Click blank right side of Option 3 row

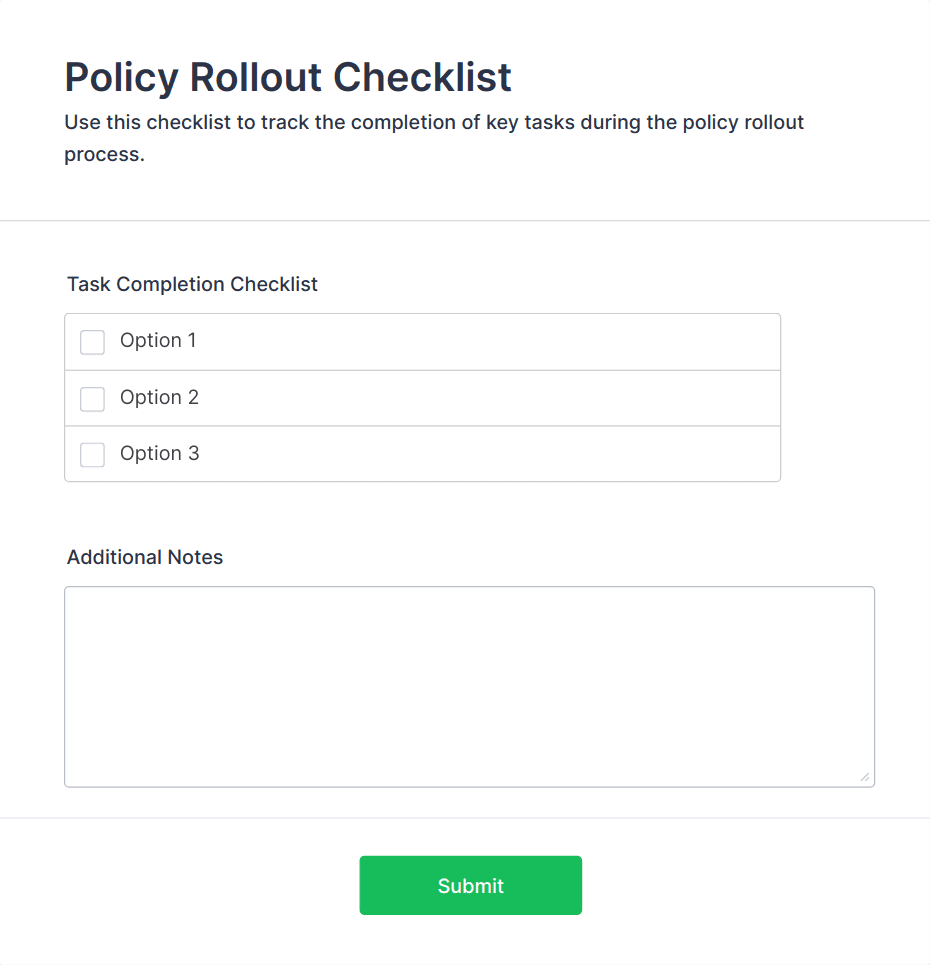tap(600, 454)
